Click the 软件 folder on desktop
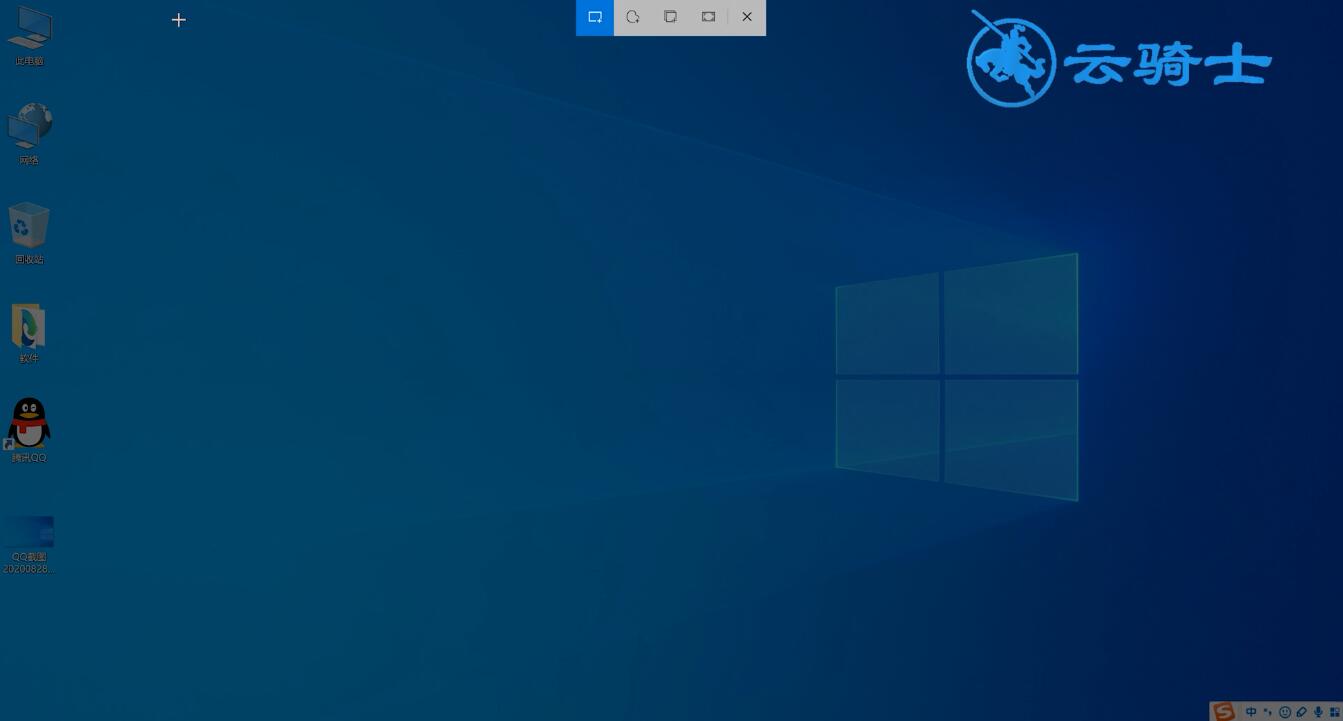Image resolution: width=1343 pixels, height=721 pixels. [29, 333]
